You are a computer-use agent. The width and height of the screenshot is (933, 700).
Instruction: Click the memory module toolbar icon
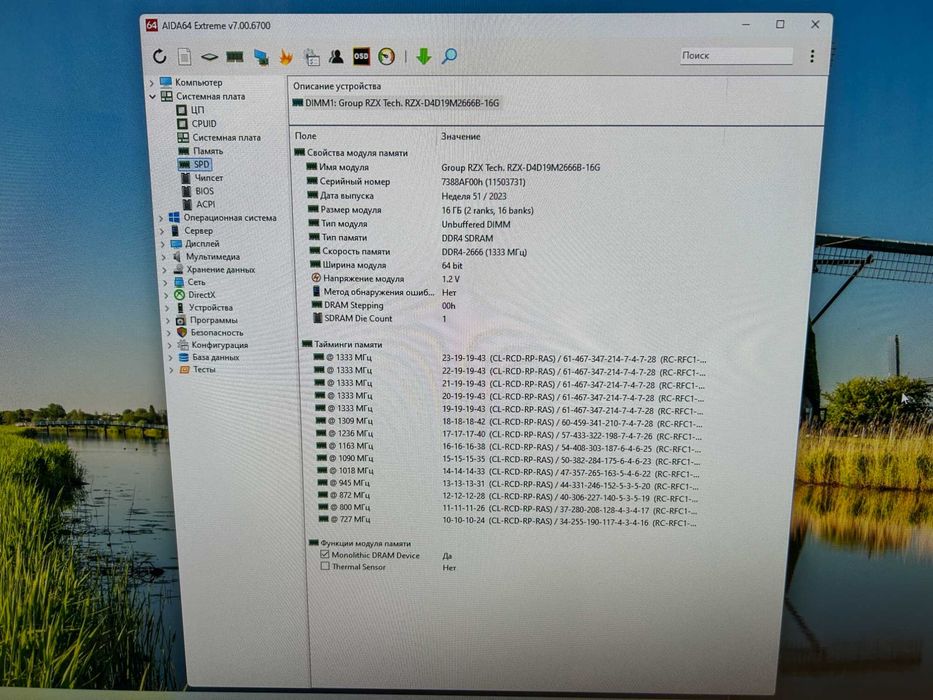tap(234, 57)
